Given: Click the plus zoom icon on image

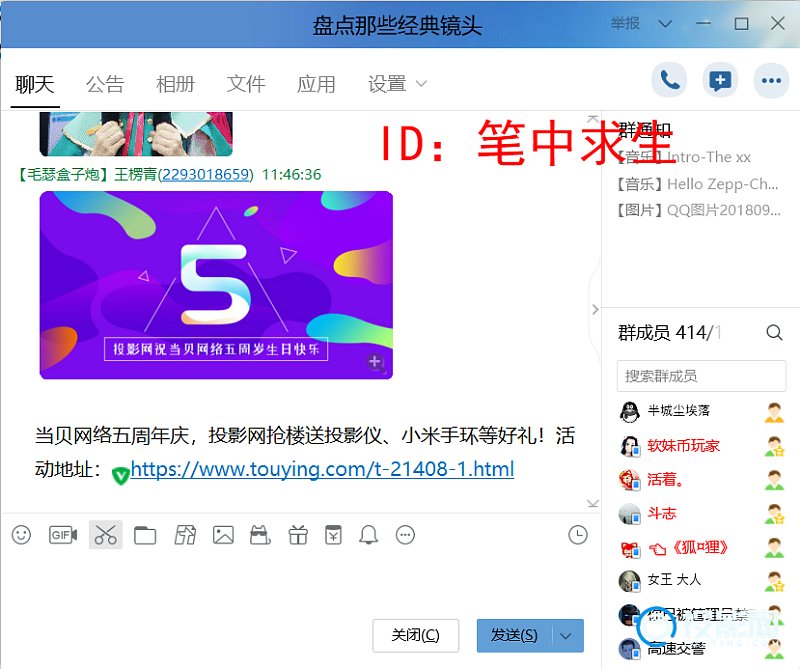Looking at the screenshot, I should click(376, 362).
